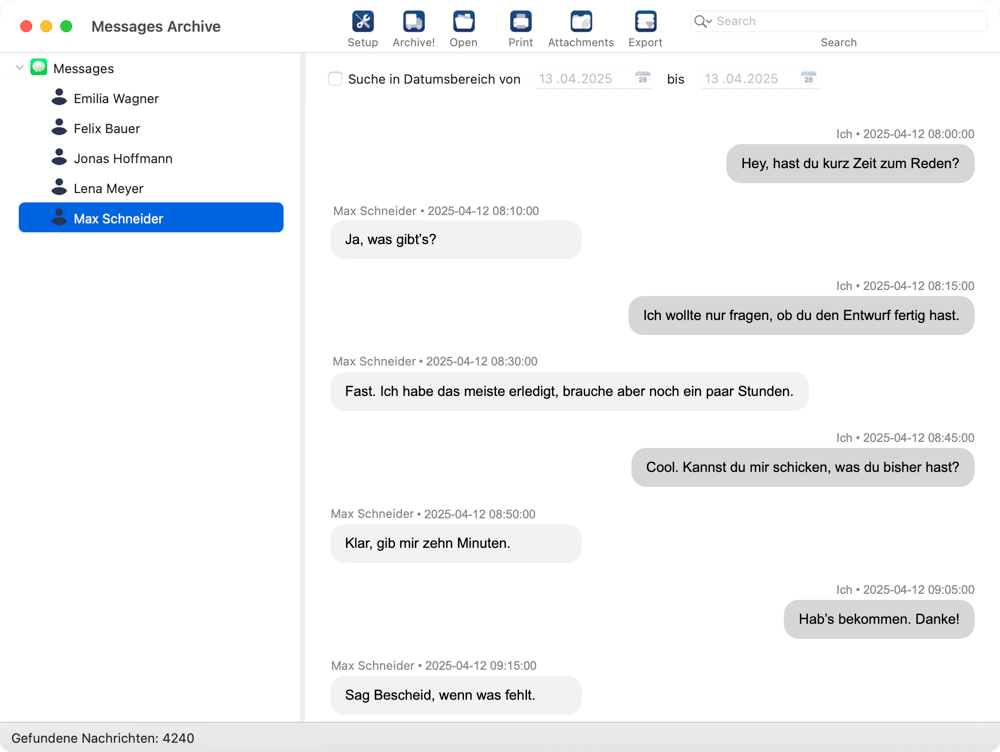The height and width of the screenshot is (752, 1000).
Task: Export messages with Export icon
Action: pyautogui.click(x=645, y=22)
